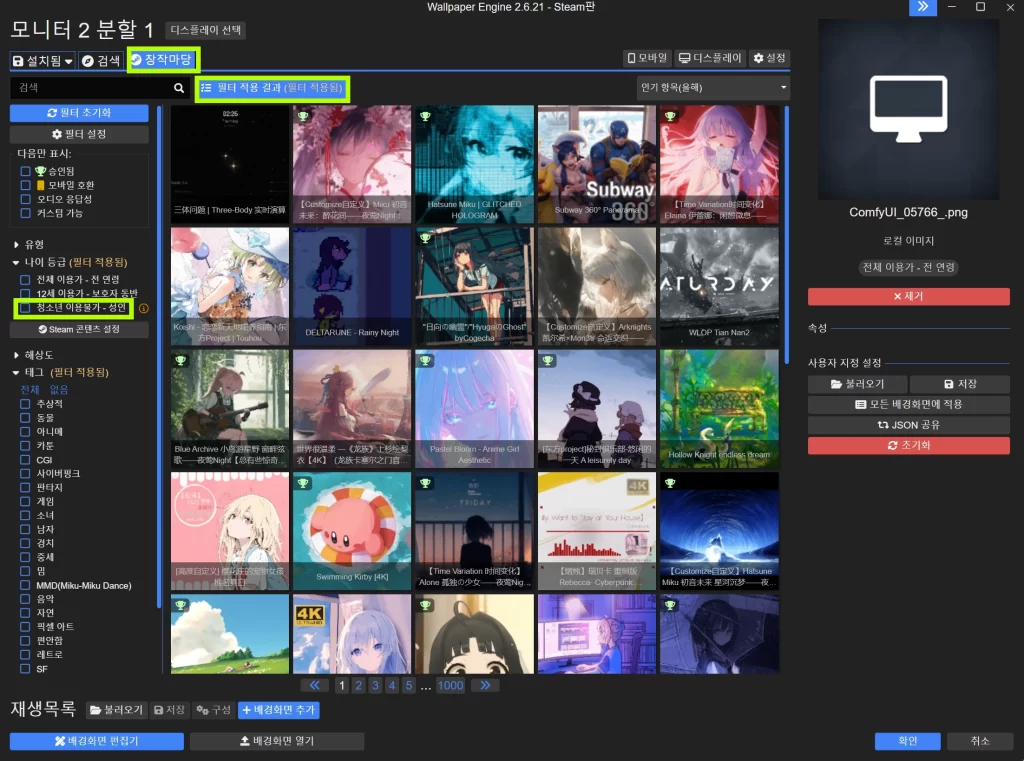Open 설정 gear settings

pos(769,59)
